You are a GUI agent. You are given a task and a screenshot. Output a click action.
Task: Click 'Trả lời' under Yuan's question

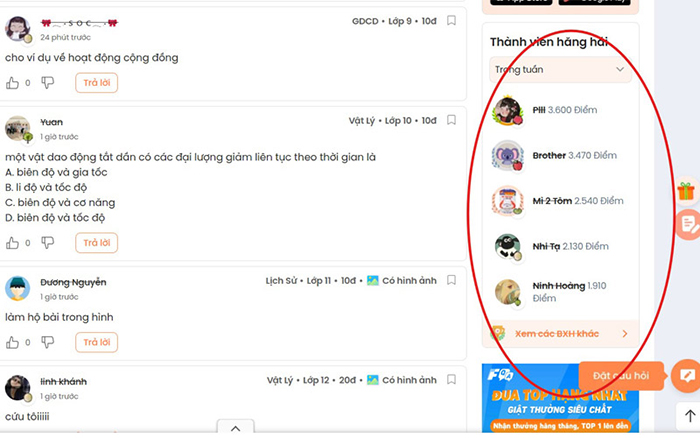pyautogui.click(x=96, y=243)
